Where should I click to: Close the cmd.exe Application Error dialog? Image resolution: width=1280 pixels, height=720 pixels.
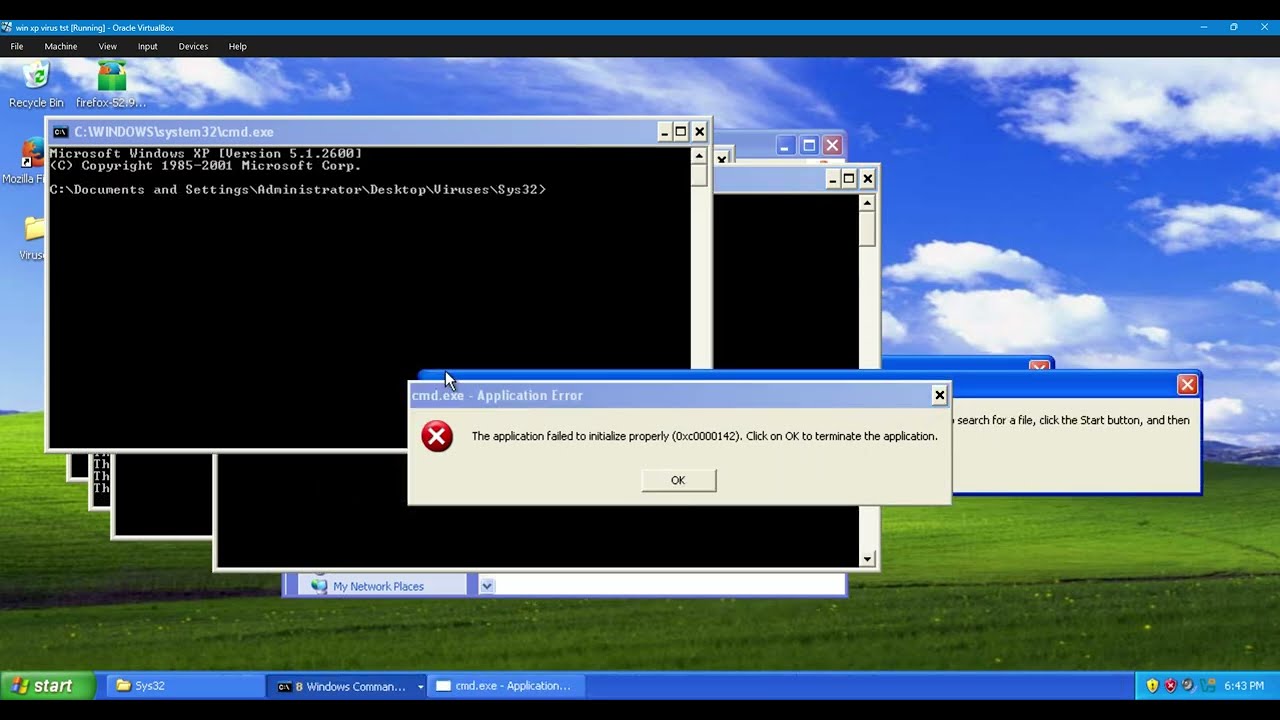(x=939, y=395)
